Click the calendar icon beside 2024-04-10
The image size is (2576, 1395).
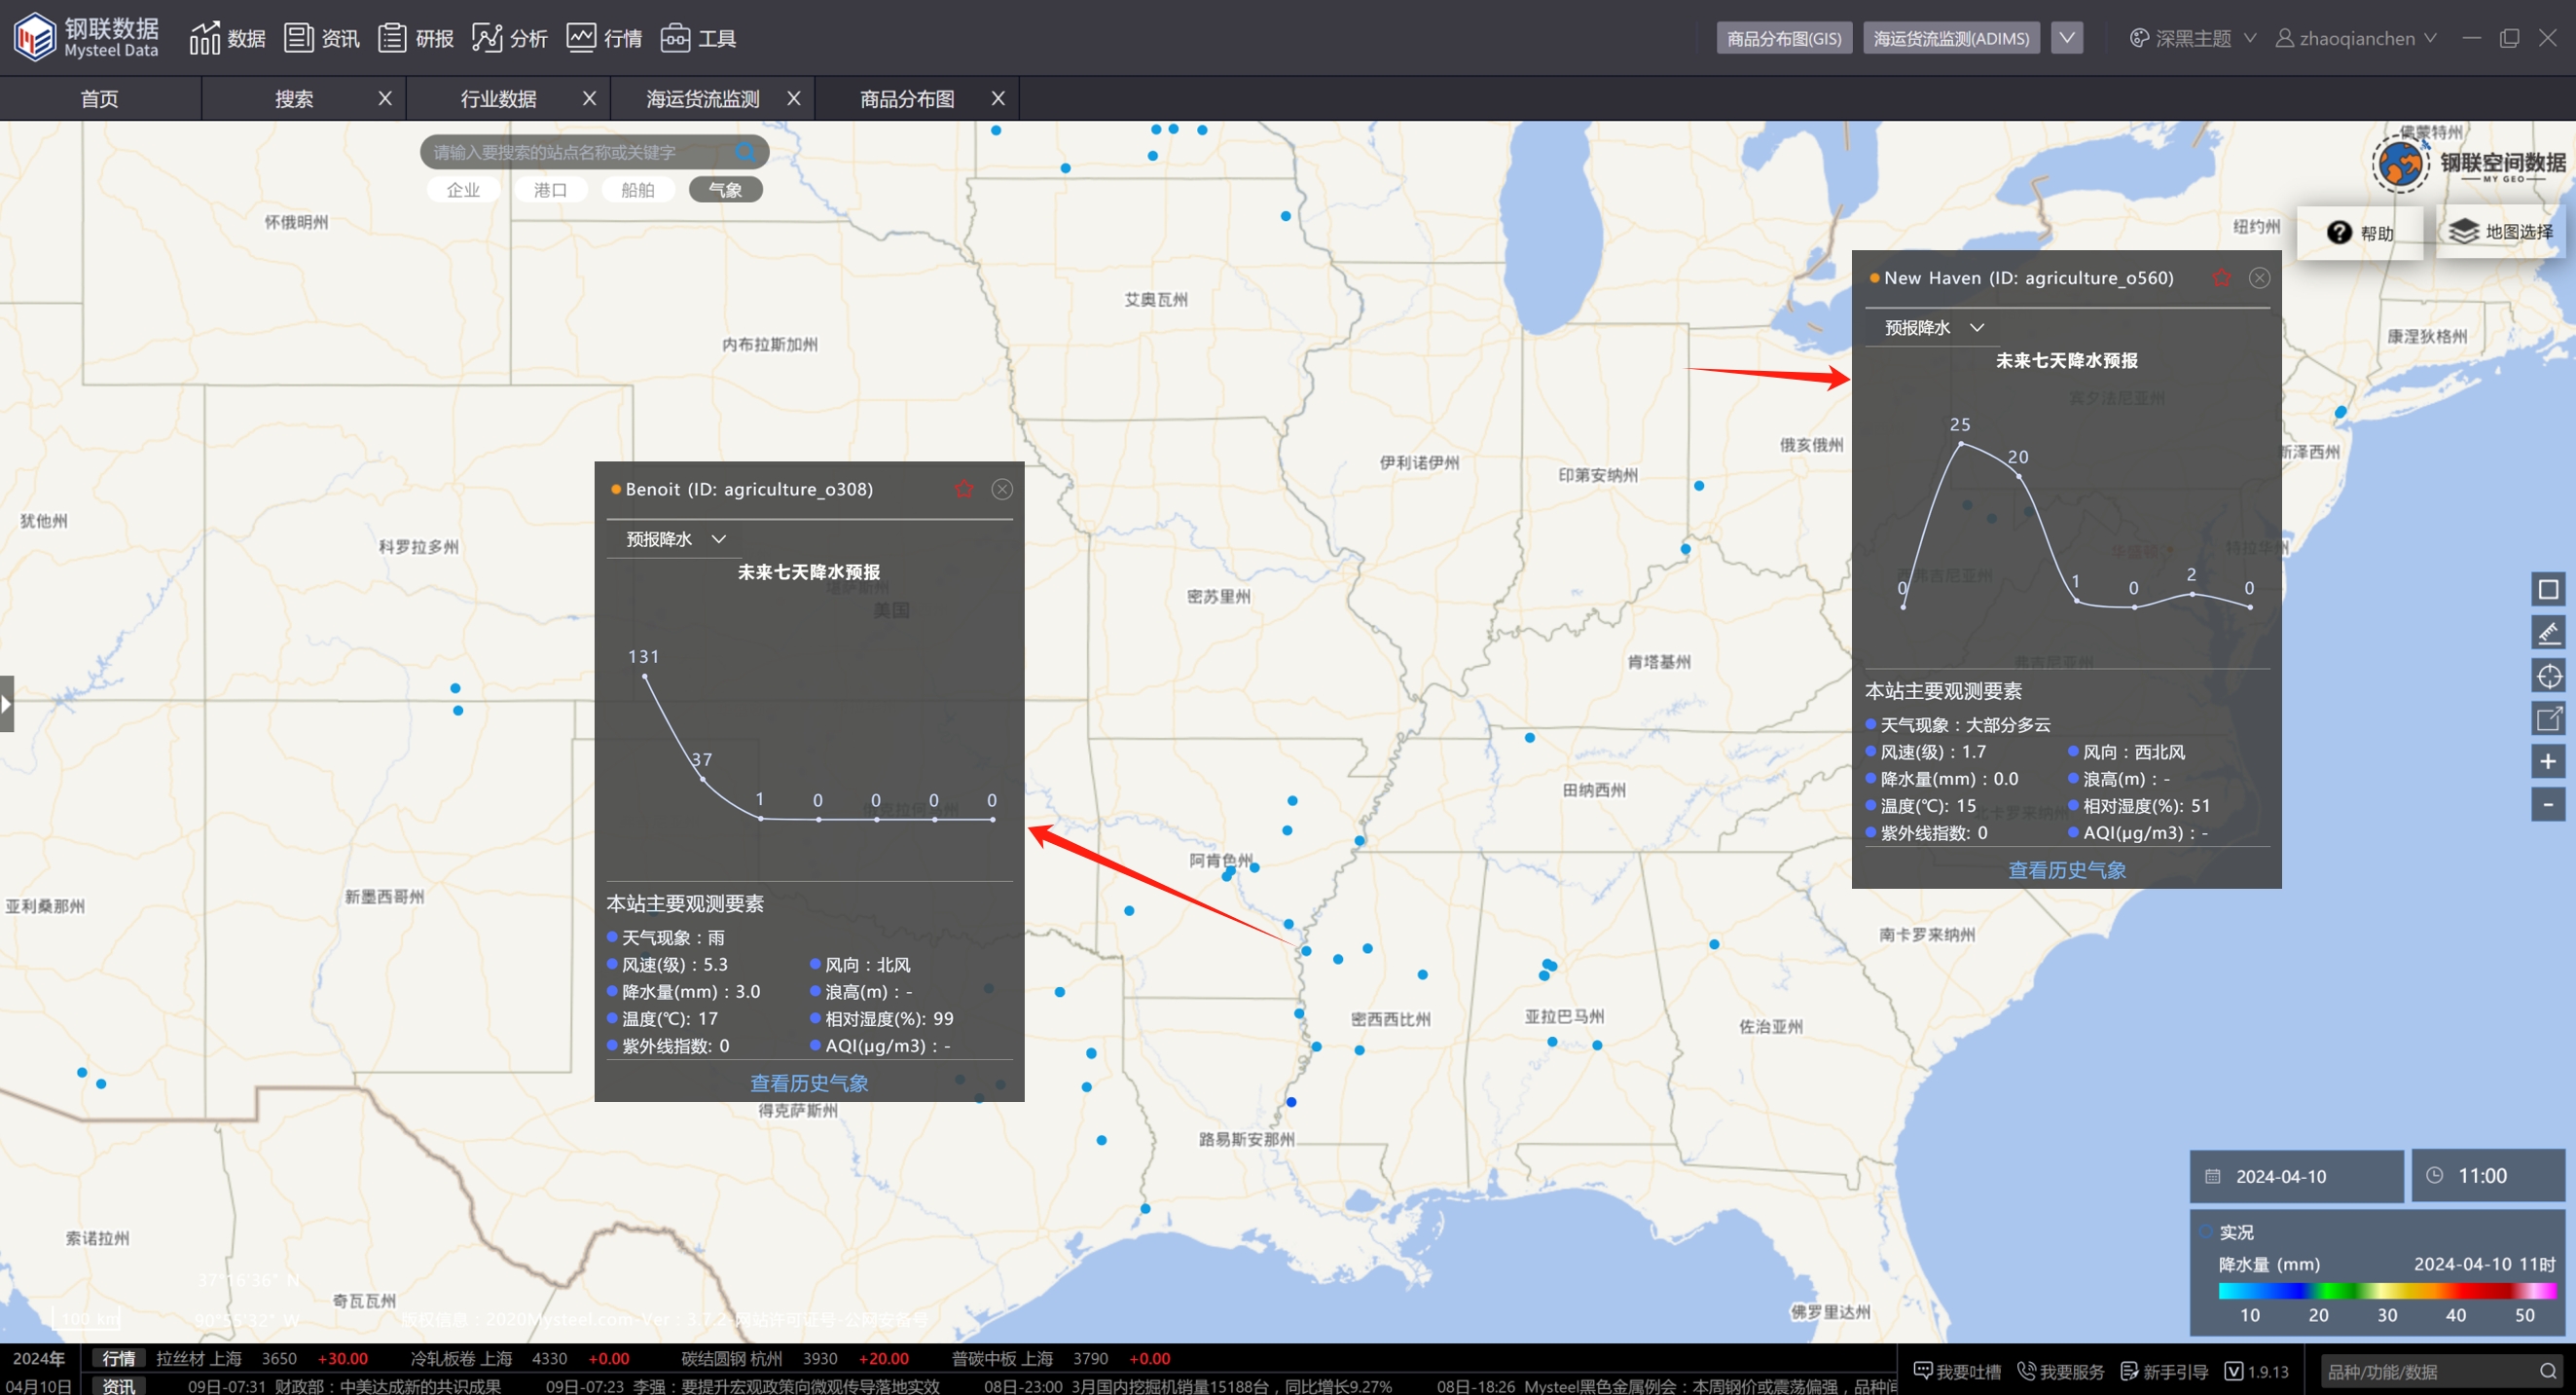2213,1176
